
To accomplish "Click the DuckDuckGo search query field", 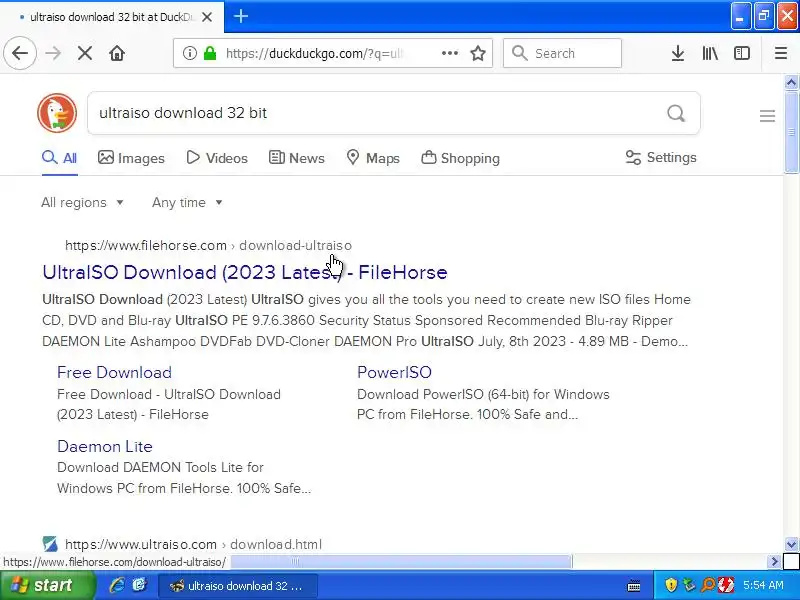I will (x=378, y=113).
